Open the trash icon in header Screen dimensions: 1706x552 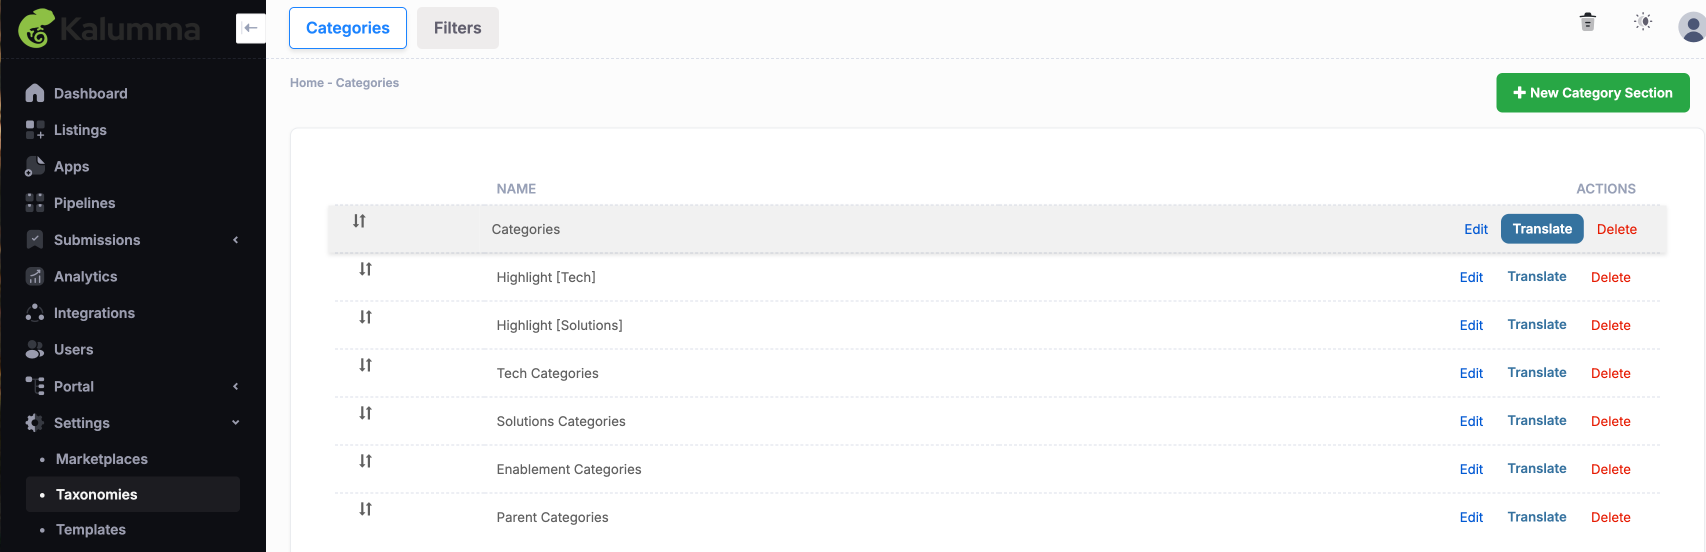(1587, 22)
